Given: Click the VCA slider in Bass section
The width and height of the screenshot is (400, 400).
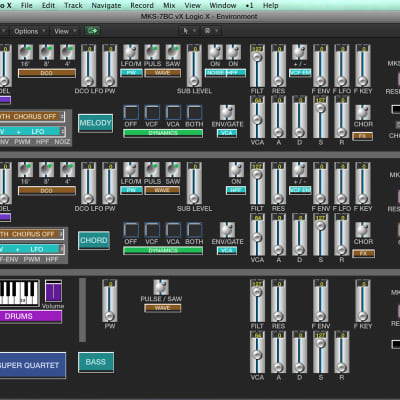Looking at the screenshot, I should point(257,352).
